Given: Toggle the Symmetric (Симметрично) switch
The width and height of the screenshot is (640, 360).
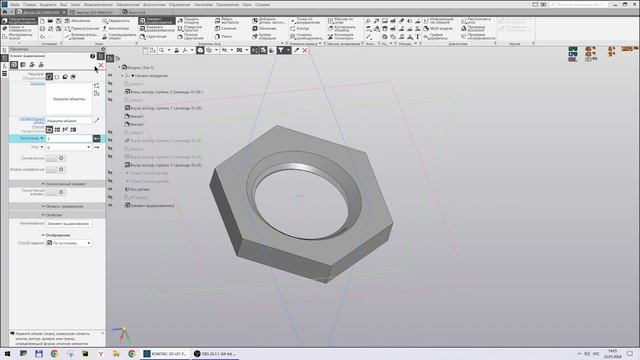Looking at the screenshot, I should 56,158.
